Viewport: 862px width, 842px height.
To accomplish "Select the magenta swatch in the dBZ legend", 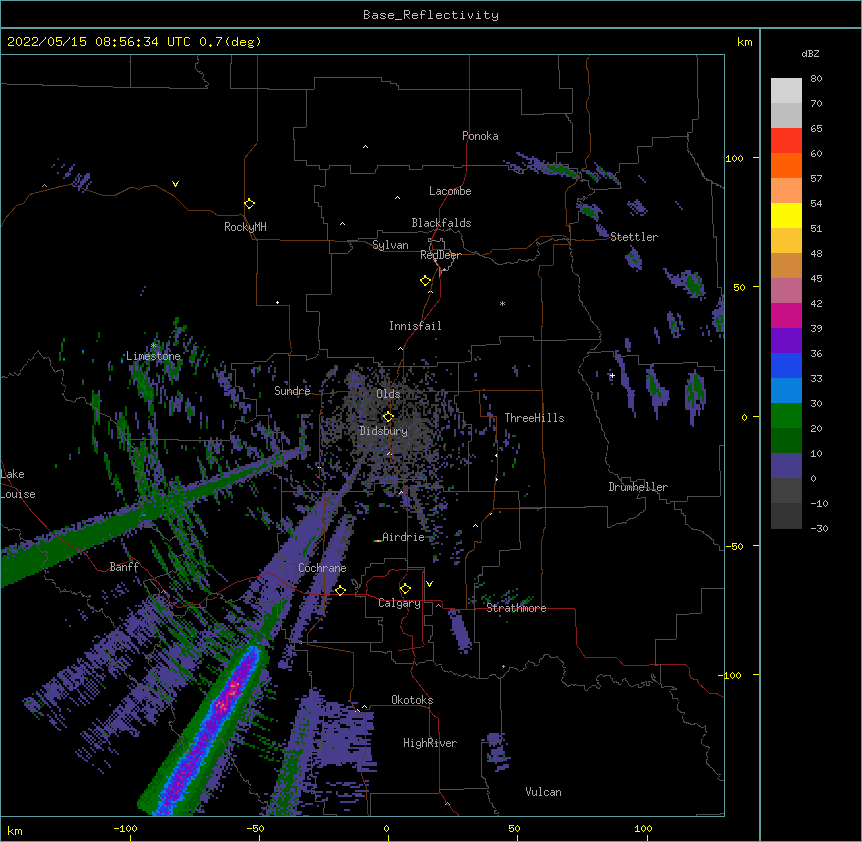I will (786, 315).
